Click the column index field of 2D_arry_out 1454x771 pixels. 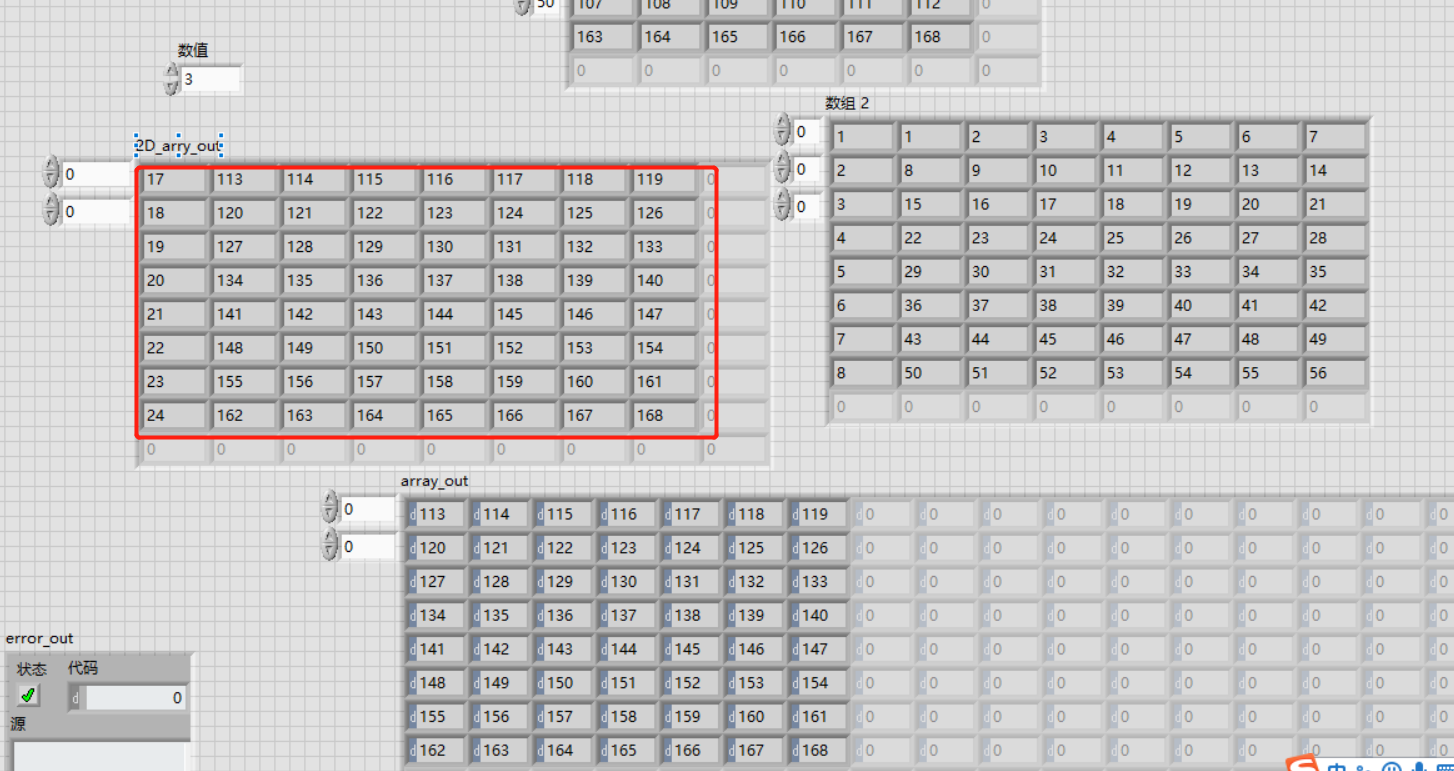(96, 212)
